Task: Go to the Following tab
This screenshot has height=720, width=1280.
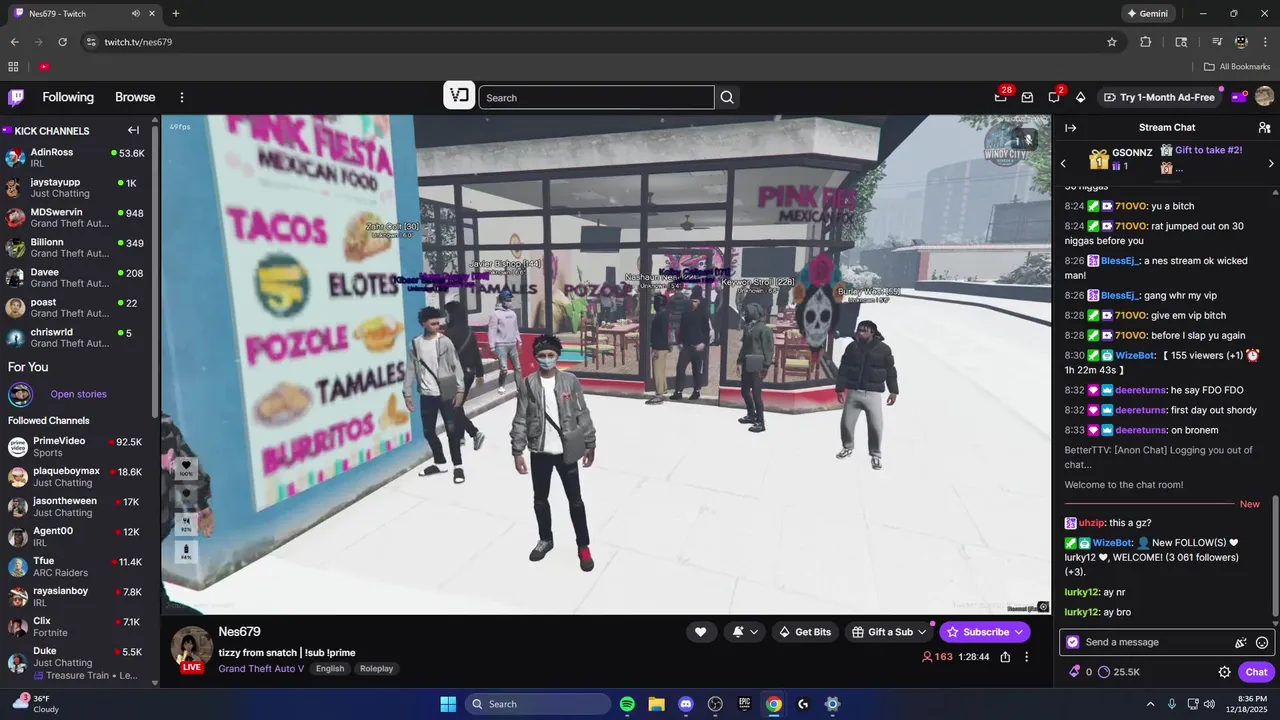Action: (68, 97)
